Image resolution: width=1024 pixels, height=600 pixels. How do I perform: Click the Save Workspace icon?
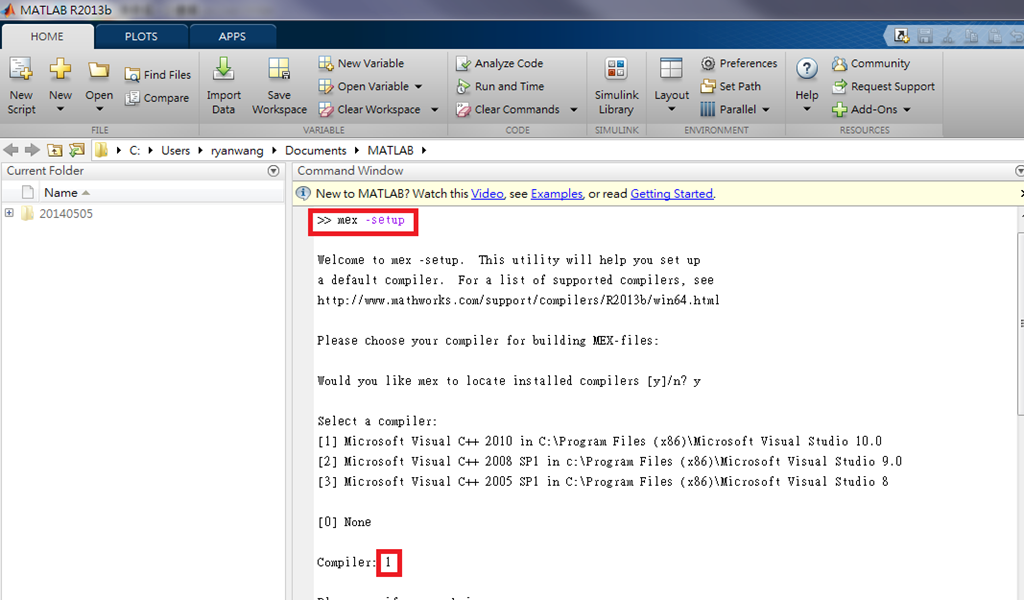click(279, 69)
